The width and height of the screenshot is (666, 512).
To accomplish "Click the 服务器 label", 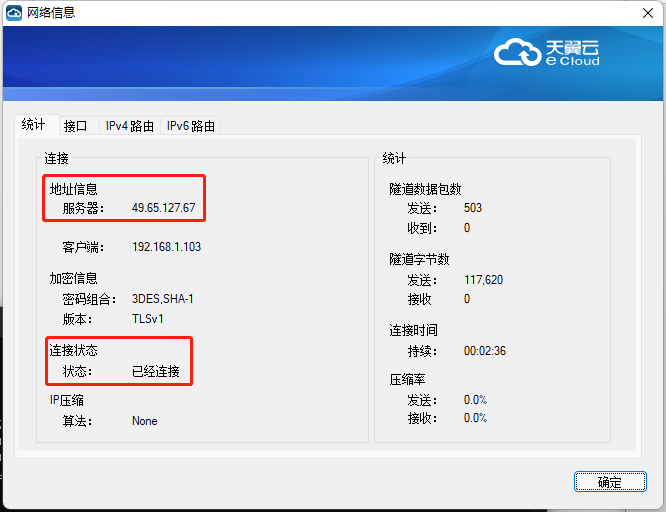I will click(x=83, y=208).
